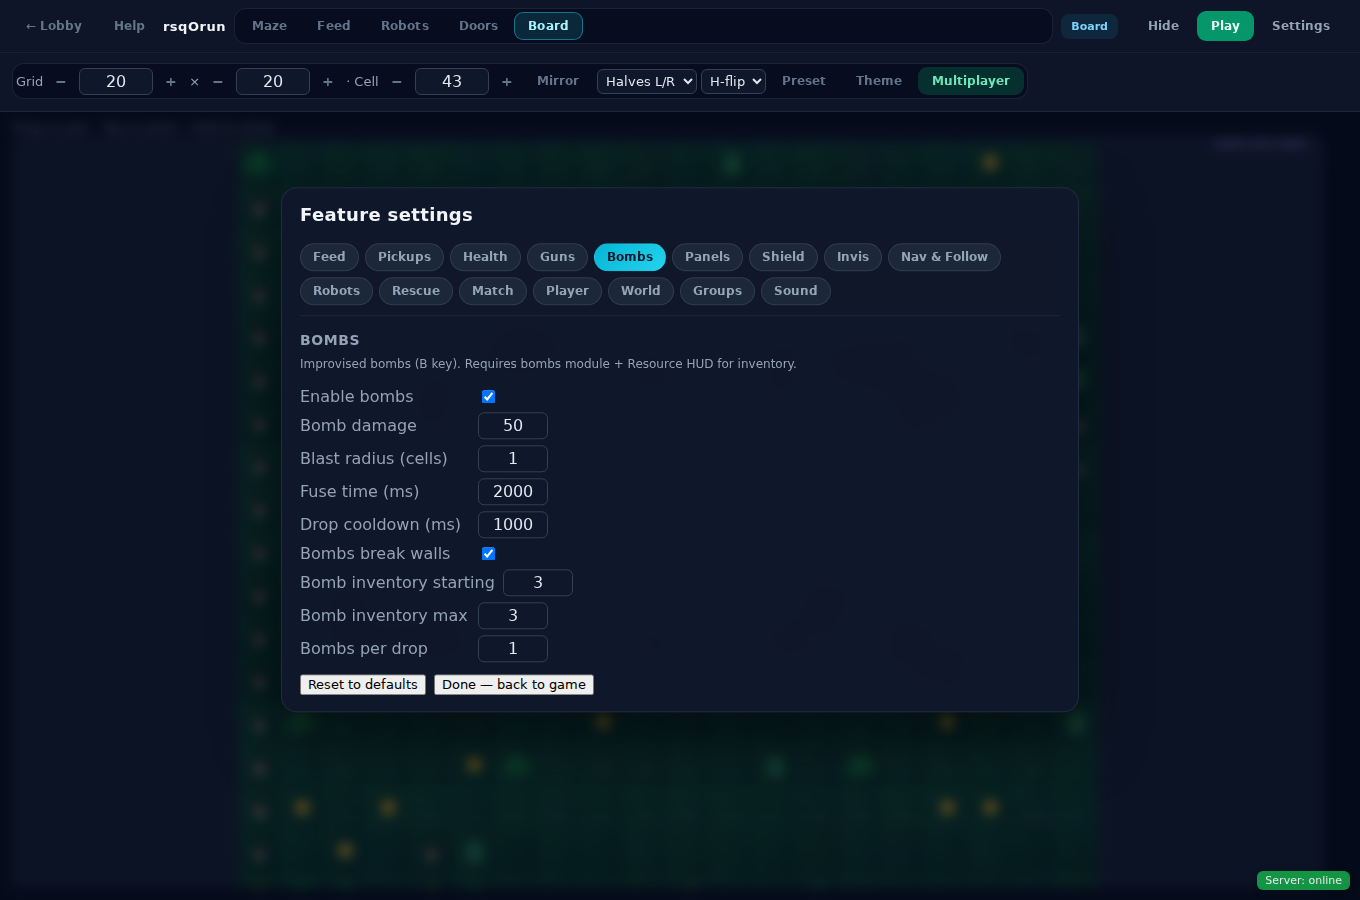
Task: Click the Server: online status badge
Action: pos(1303,881)
